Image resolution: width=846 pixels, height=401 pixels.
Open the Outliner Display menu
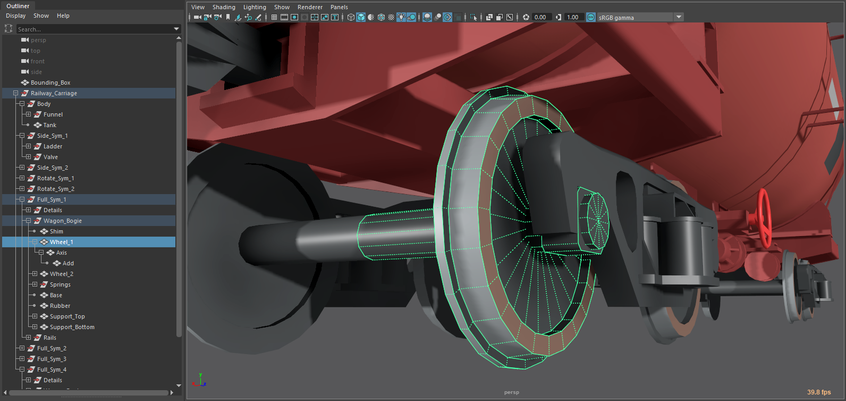15,16
